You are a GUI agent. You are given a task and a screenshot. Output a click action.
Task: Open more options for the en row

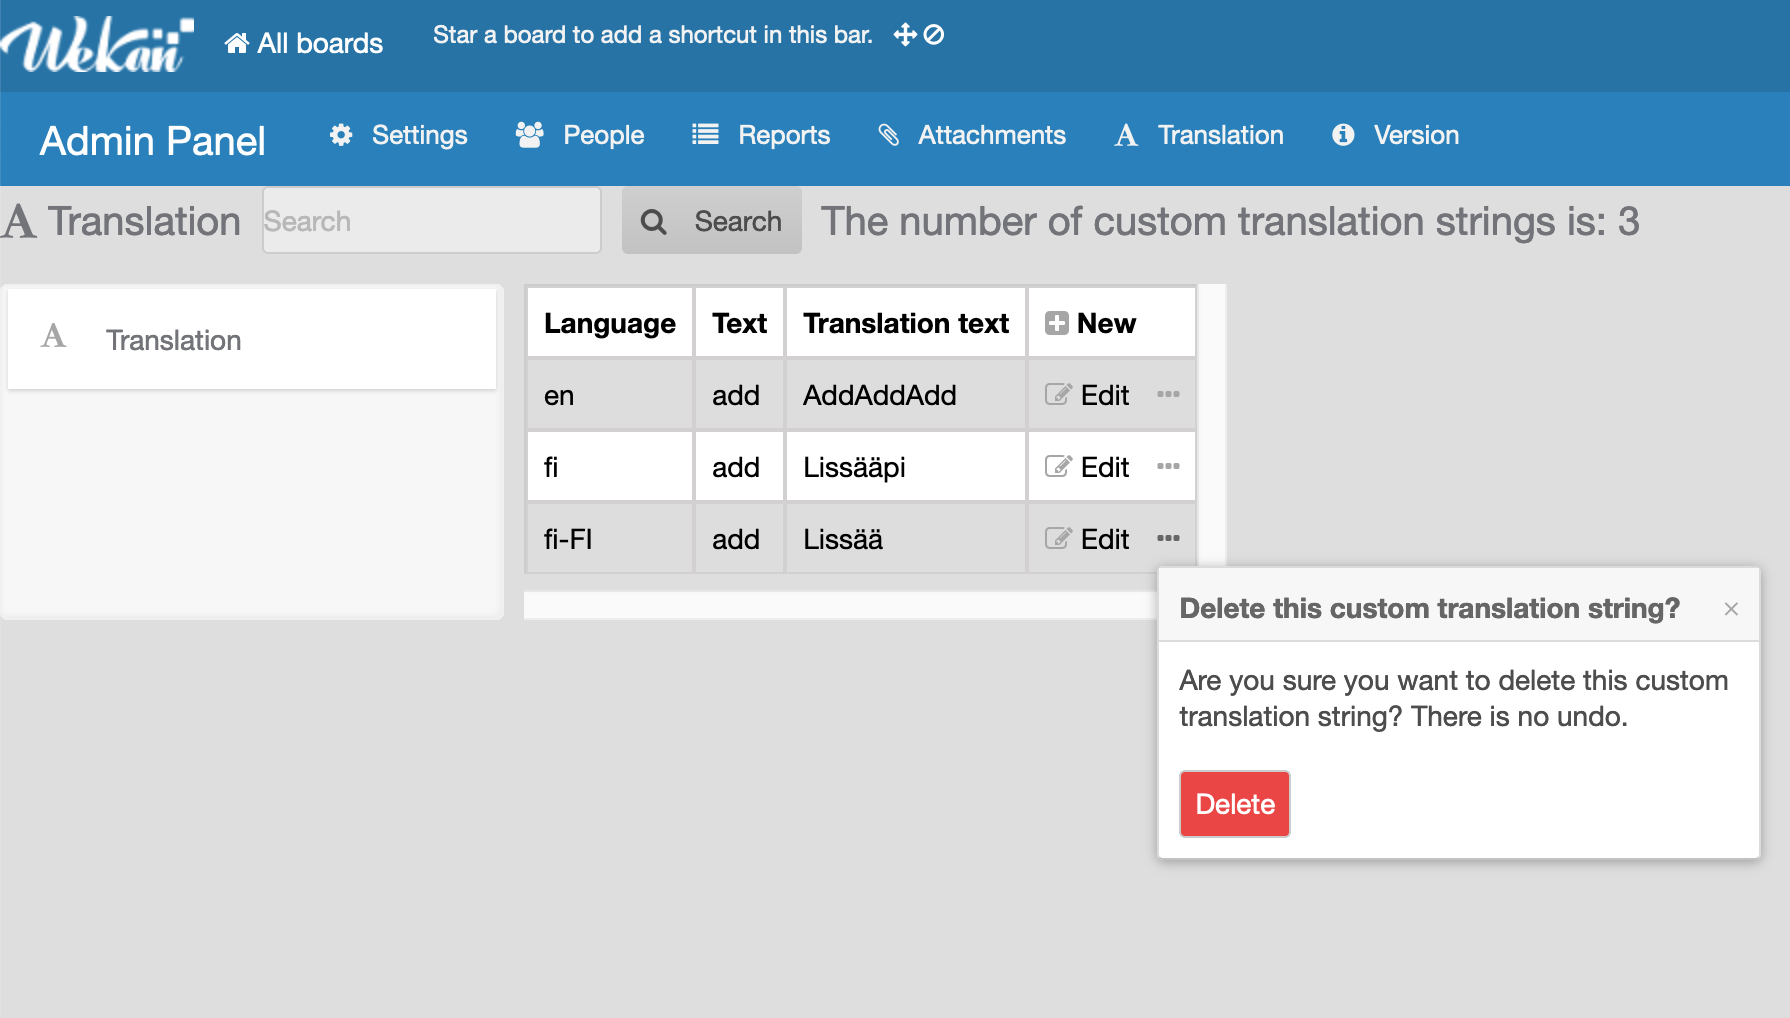[1168, 395]
